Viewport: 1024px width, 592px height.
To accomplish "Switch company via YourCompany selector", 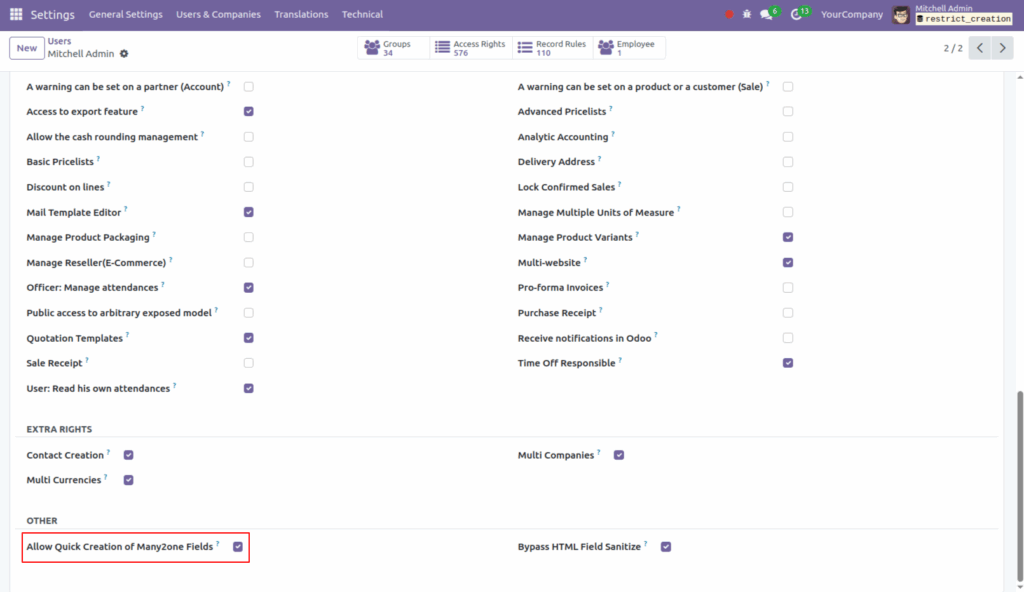I will (x=851, y=14).
